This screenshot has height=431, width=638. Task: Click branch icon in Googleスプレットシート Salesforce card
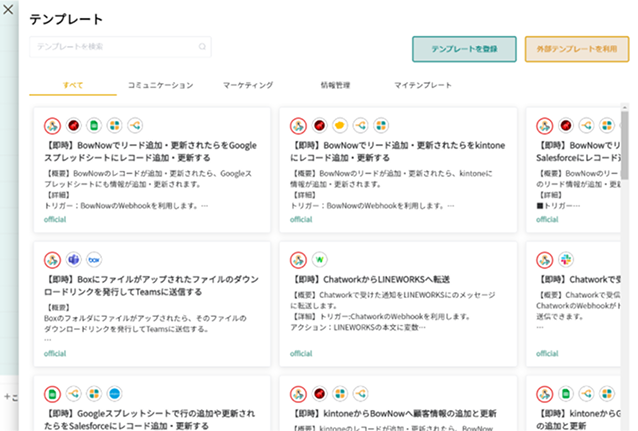coord(74,394)
